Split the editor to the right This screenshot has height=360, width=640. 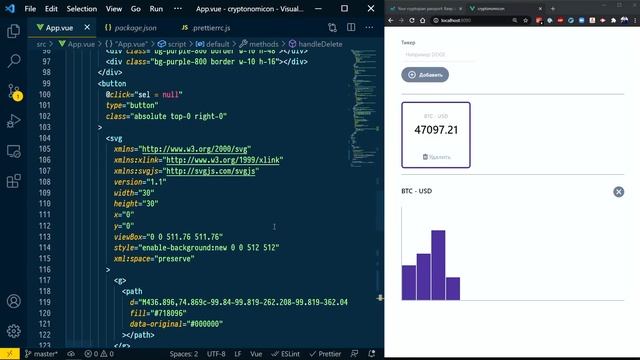(x=351, y=27)
